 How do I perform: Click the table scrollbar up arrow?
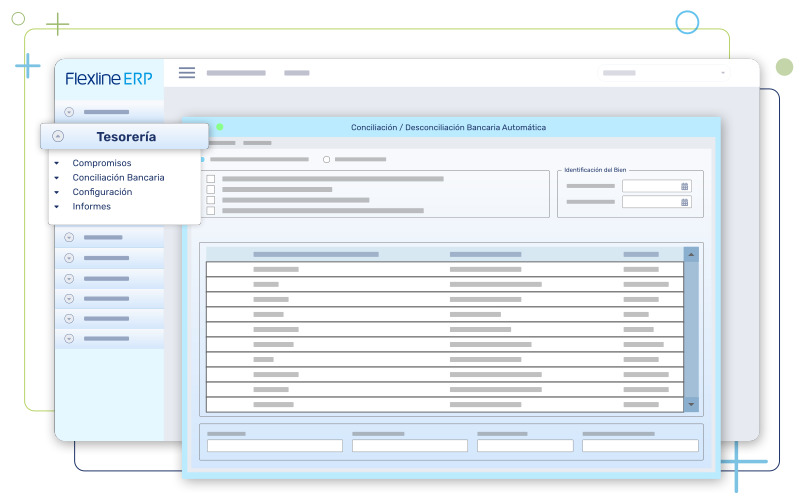coord(691,255)
